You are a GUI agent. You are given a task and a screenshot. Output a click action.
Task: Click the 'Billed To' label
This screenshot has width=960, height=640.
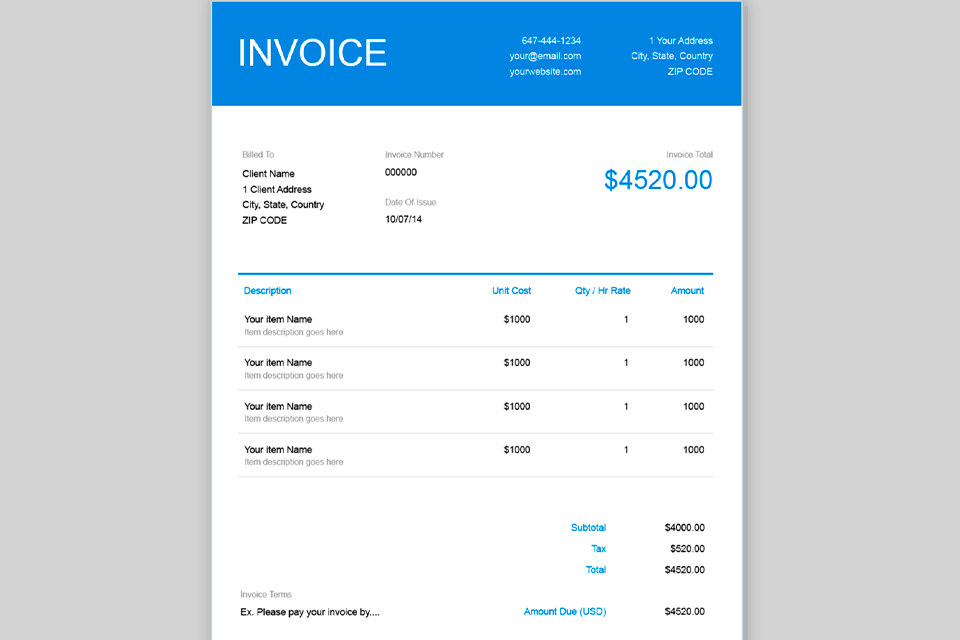pyautogui.click(x=258, y=154)
